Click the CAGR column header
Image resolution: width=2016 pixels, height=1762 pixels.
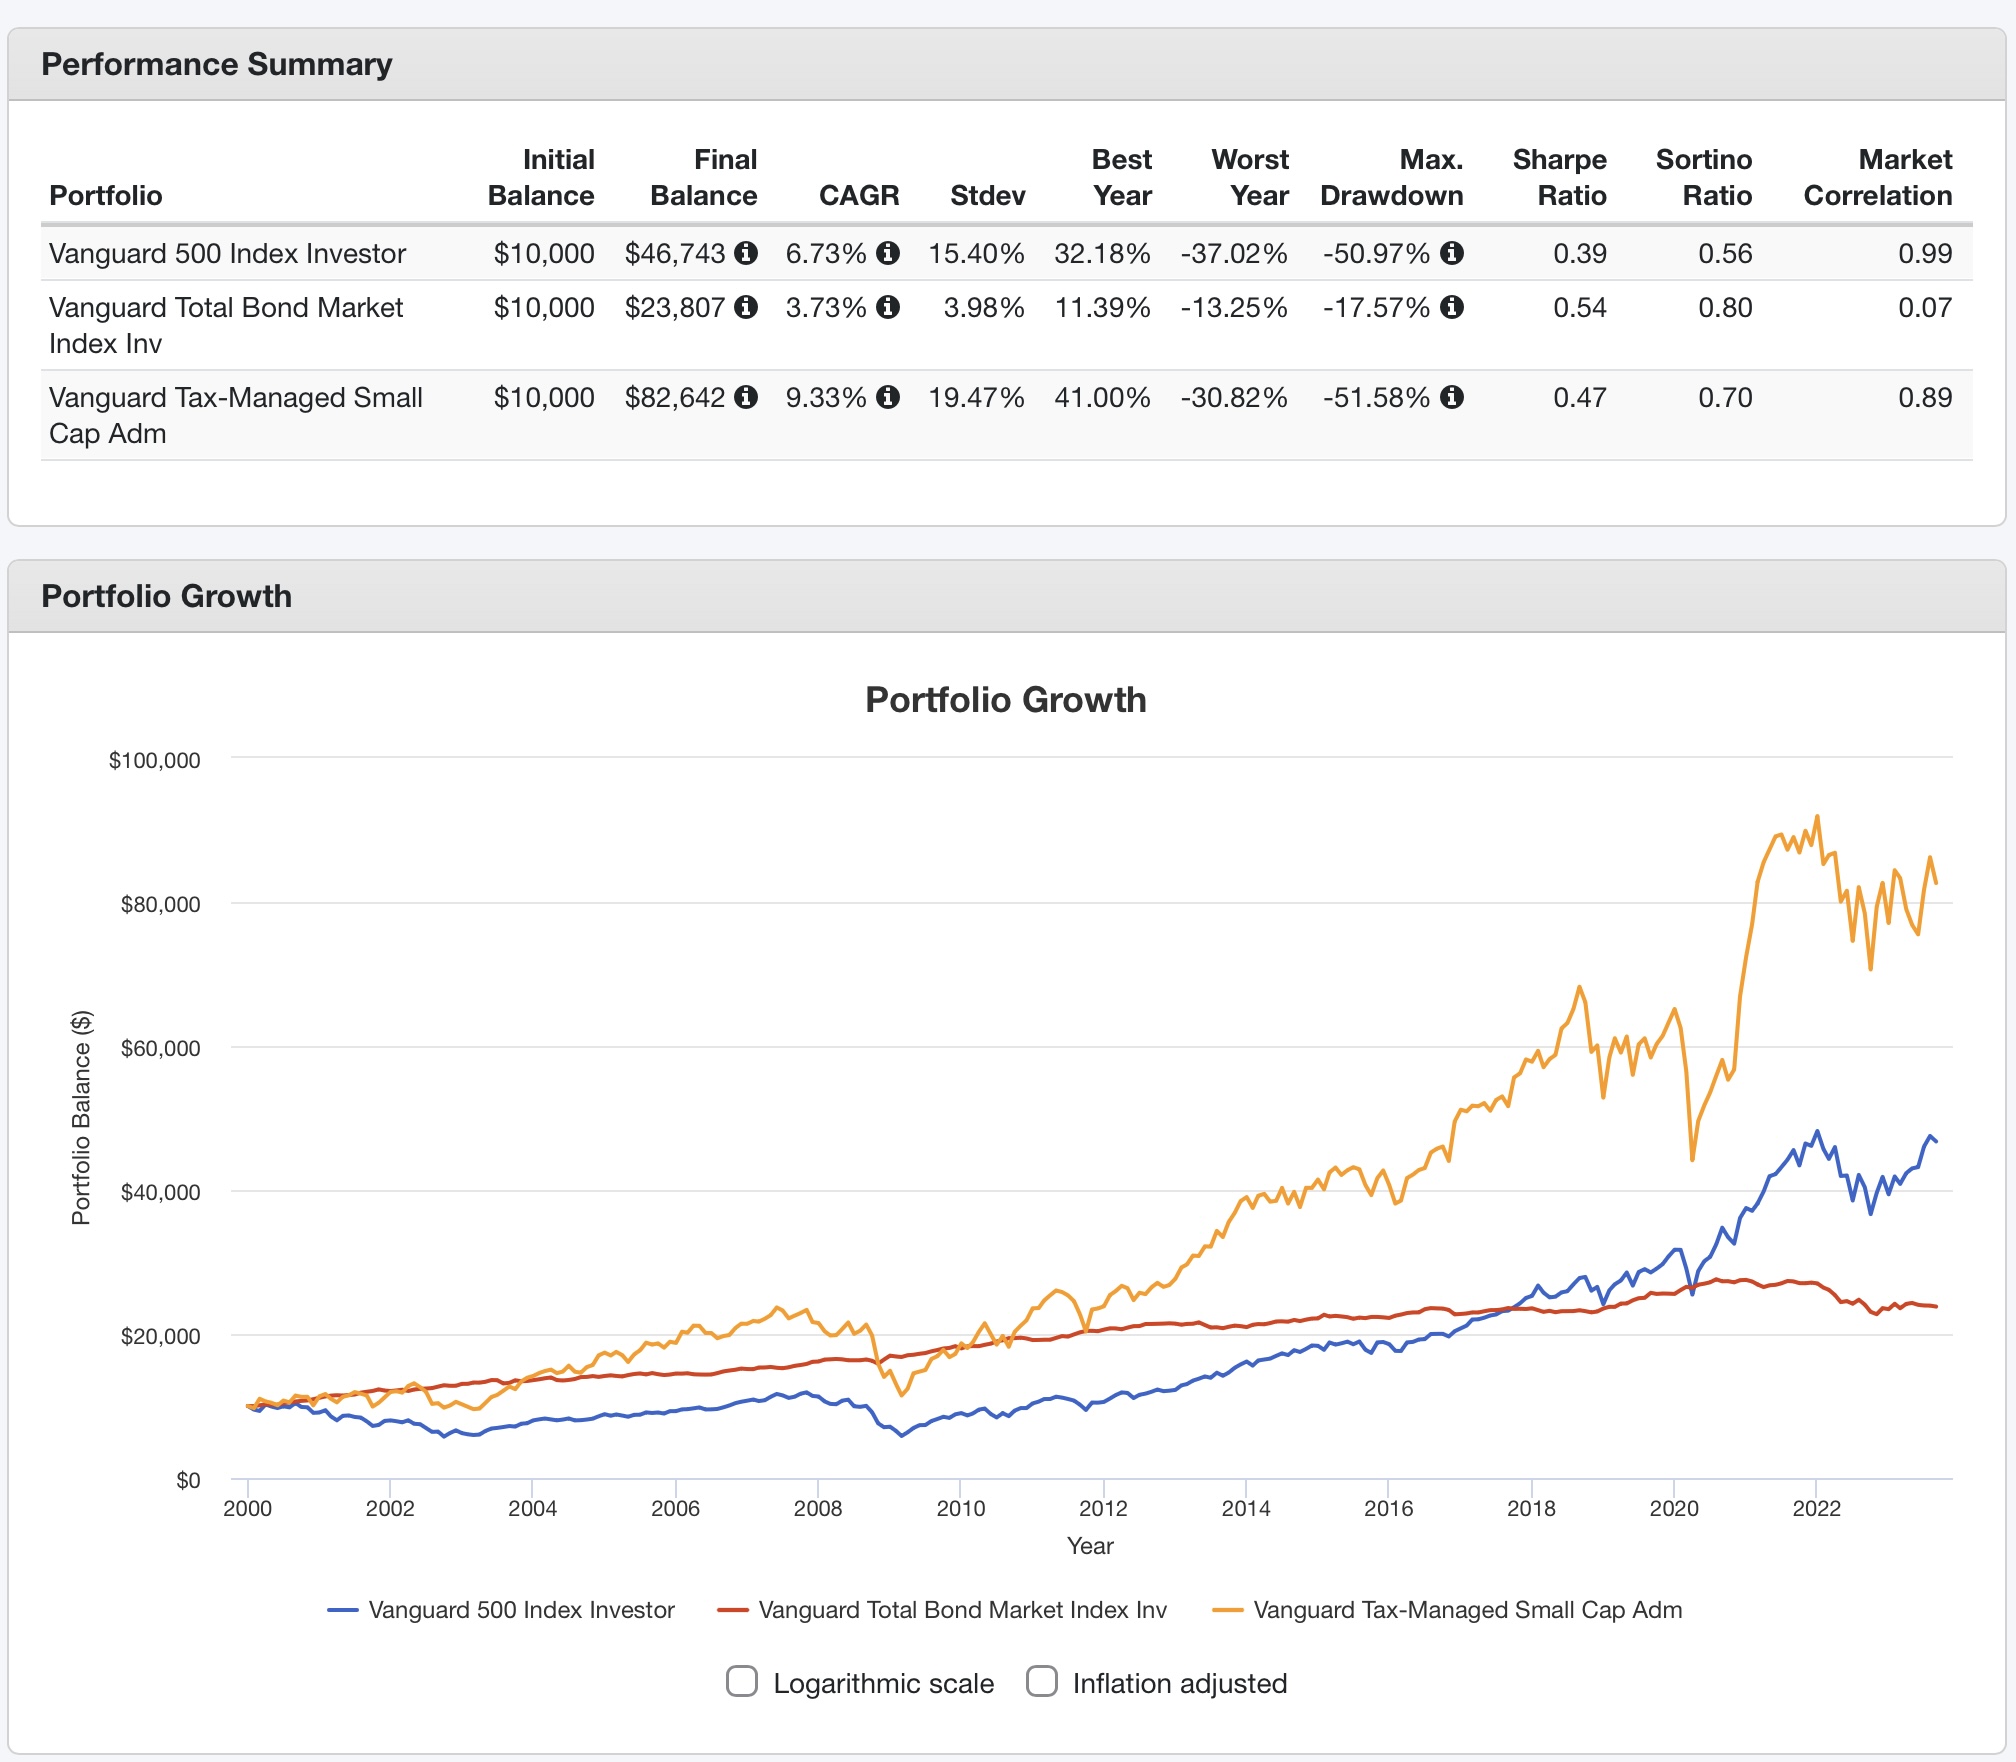[x=859, y=195]
